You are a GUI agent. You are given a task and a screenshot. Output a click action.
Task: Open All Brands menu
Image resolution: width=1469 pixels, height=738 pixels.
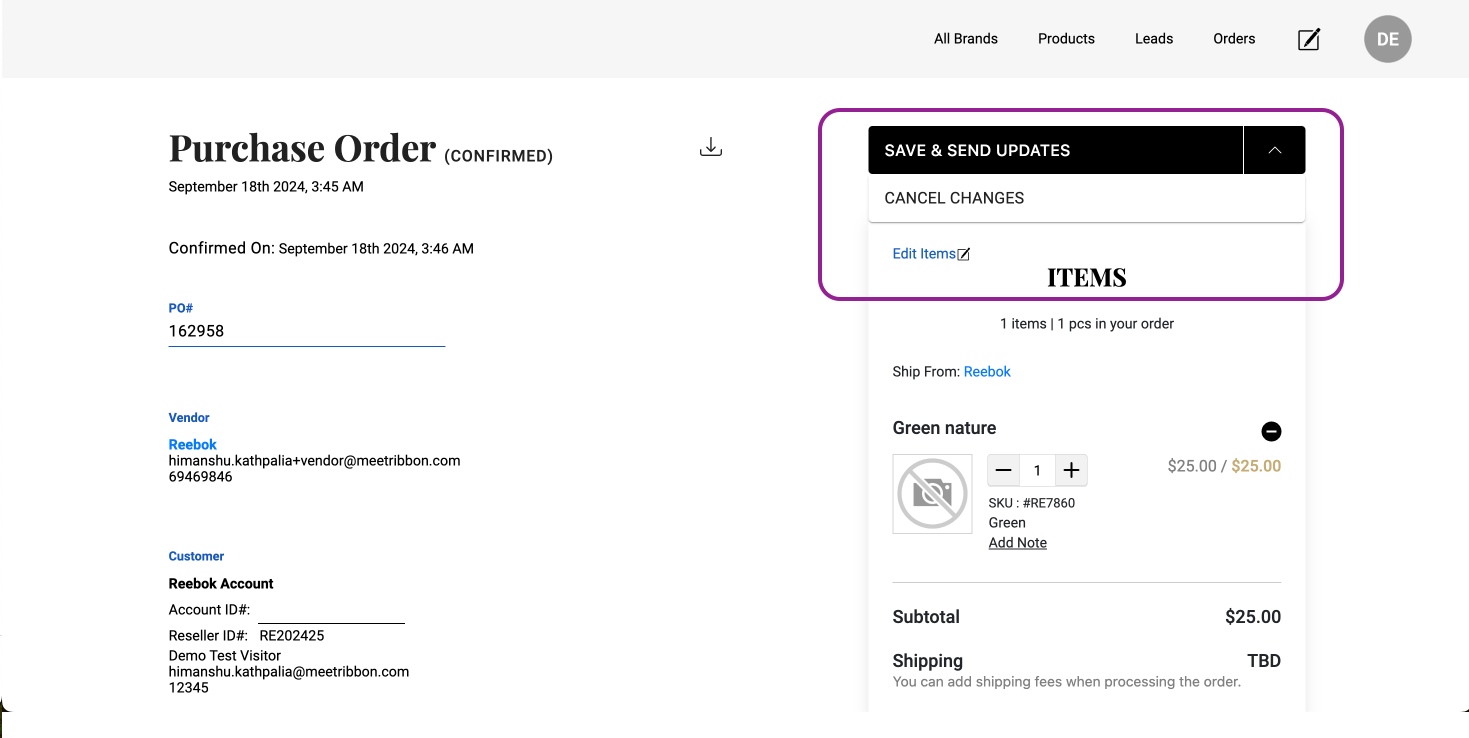965,39
